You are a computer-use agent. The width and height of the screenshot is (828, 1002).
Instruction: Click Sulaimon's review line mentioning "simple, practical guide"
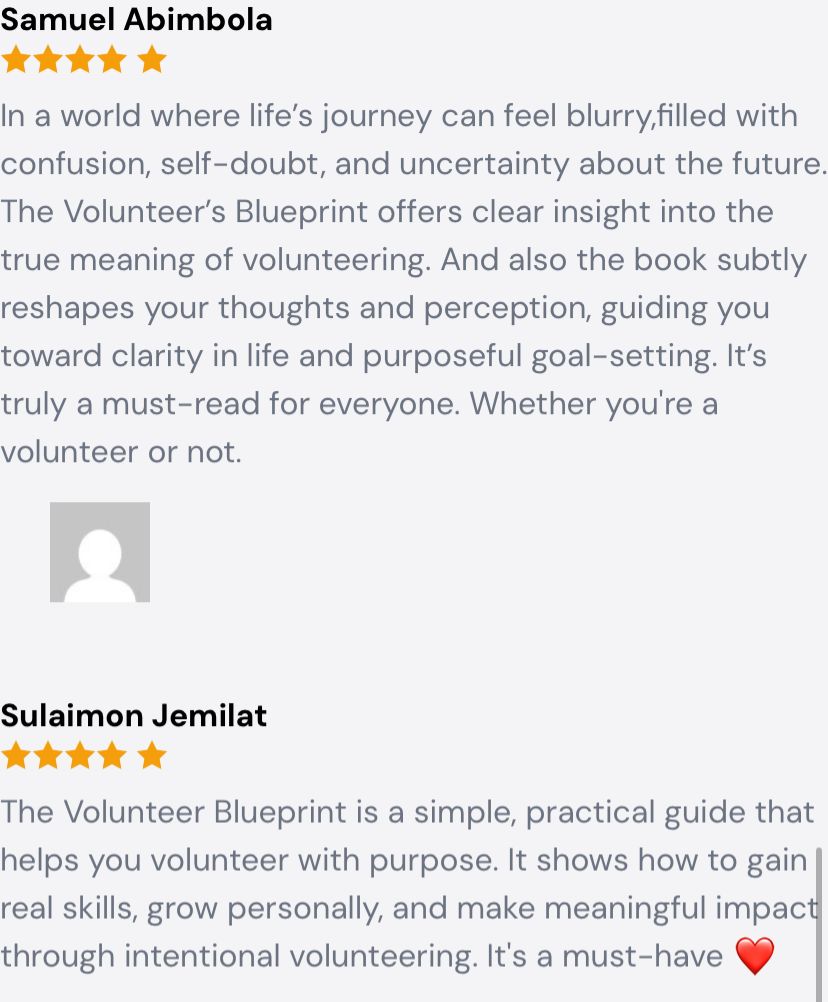click(x=407, y=812)
